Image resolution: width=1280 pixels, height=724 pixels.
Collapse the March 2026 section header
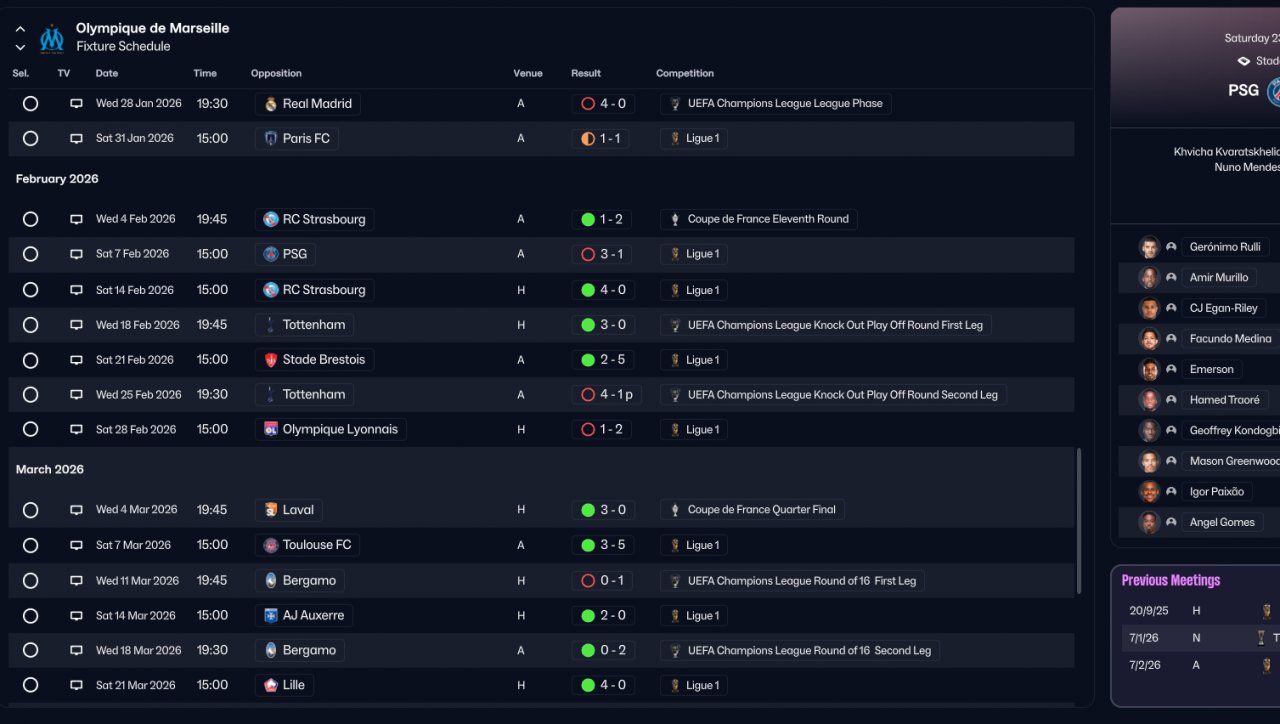coord(50,470)
